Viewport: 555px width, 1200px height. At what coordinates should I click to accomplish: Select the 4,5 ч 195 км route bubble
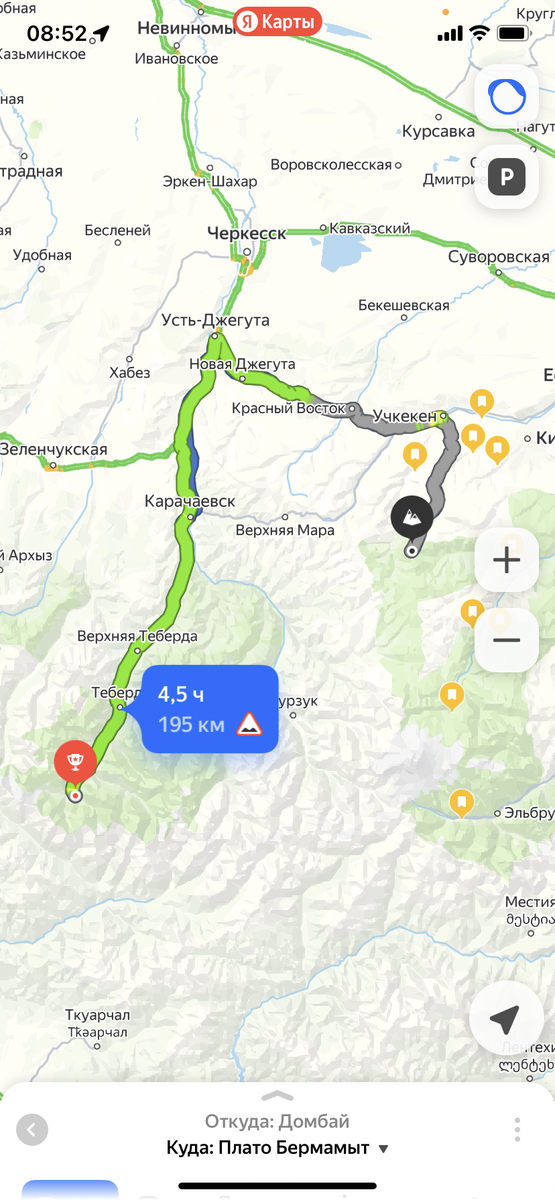(x=209, y=709)
